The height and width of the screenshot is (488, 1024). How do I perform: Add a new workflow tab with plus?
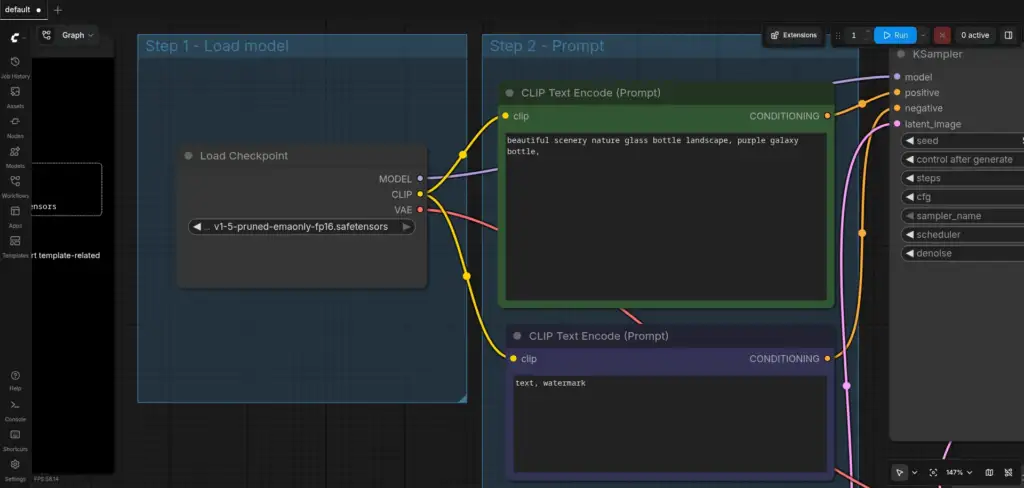click(x=57, y=10)
